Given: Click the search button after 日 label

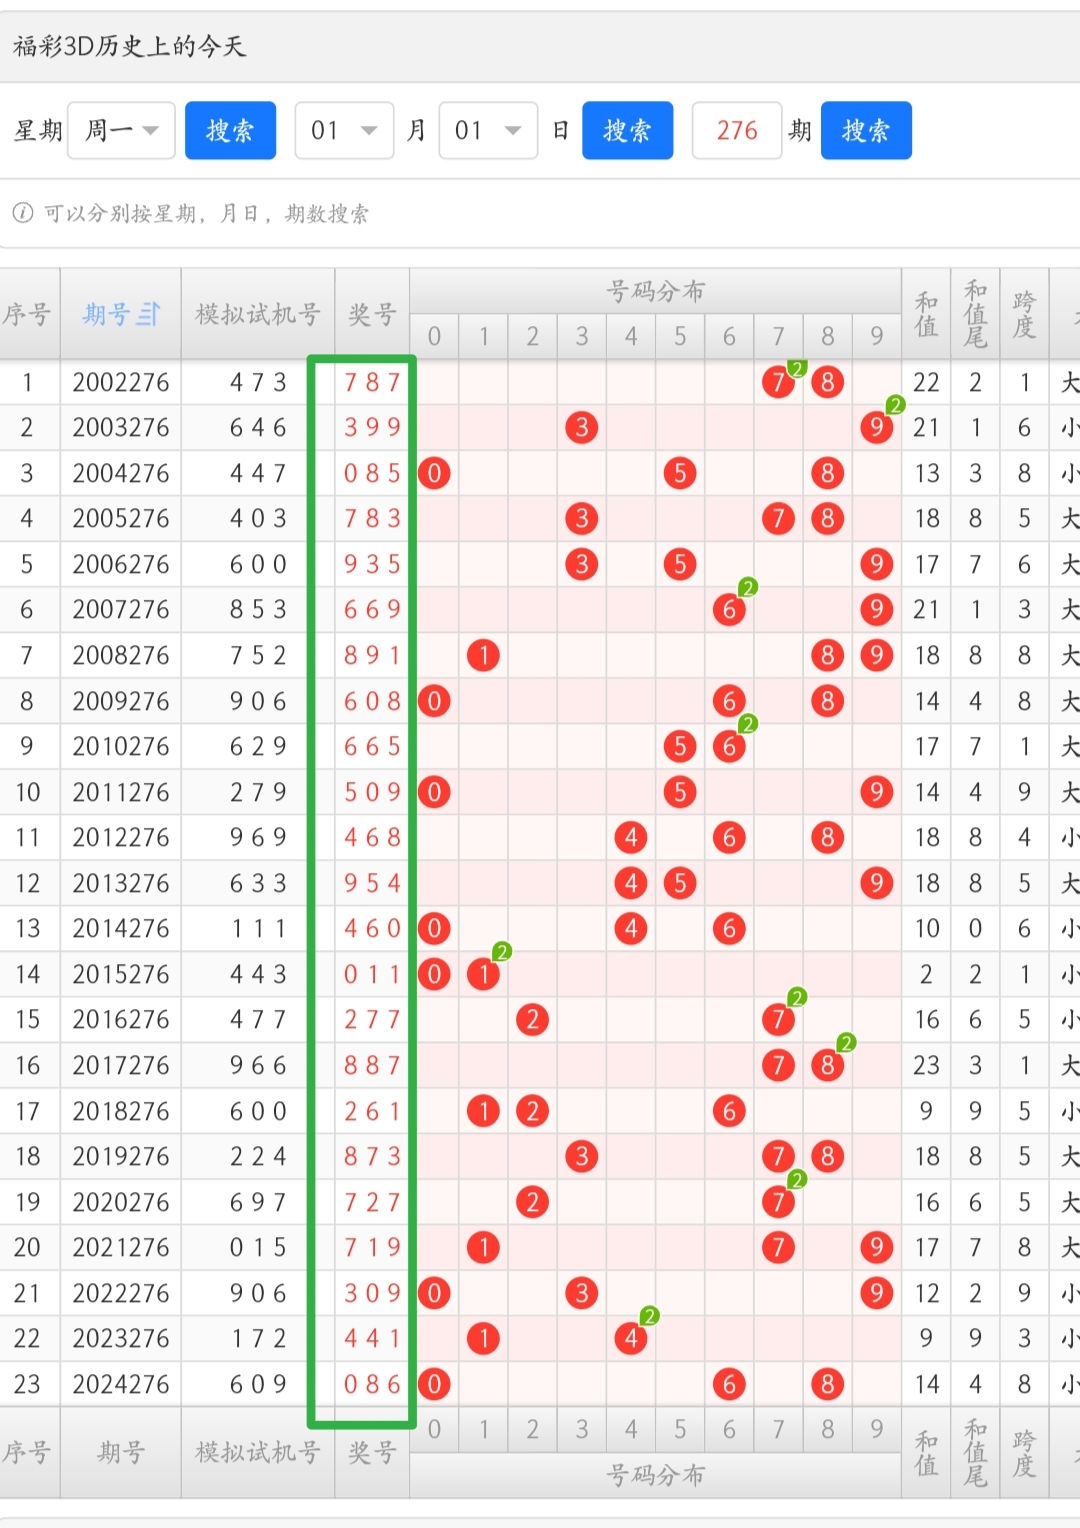Looking at the screenshot, I should (627, 130).
